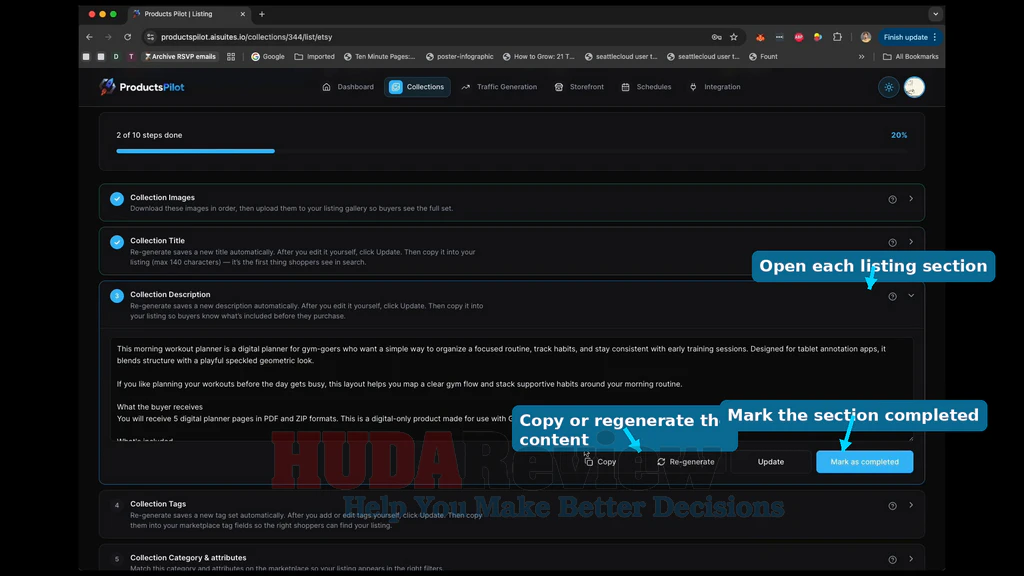
Task: Click the Finish update button
Action: pyautogui.click(x=910, y=37)
